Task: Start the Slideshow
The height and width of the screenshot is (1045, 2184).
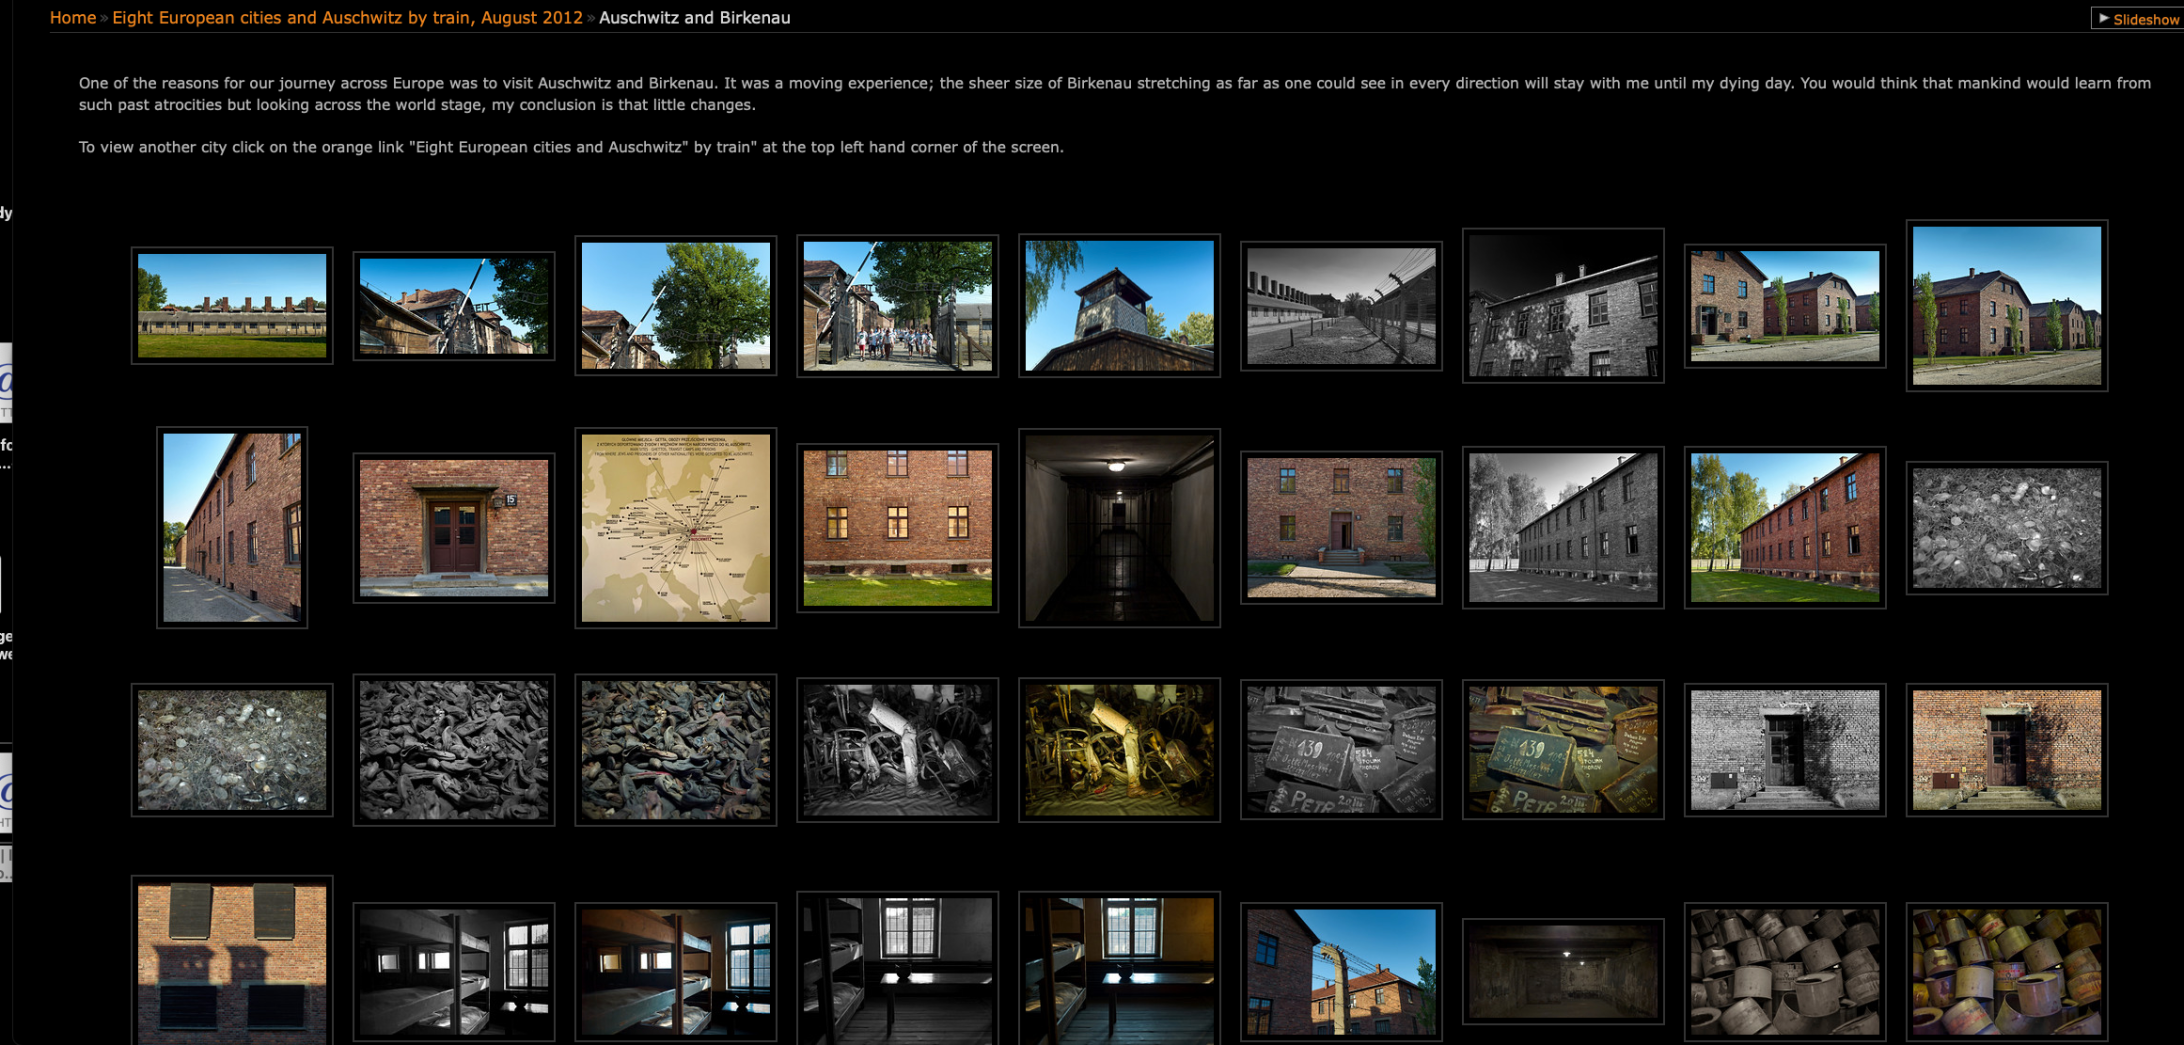Action: pyautogui.click(x=2138, y=19)
